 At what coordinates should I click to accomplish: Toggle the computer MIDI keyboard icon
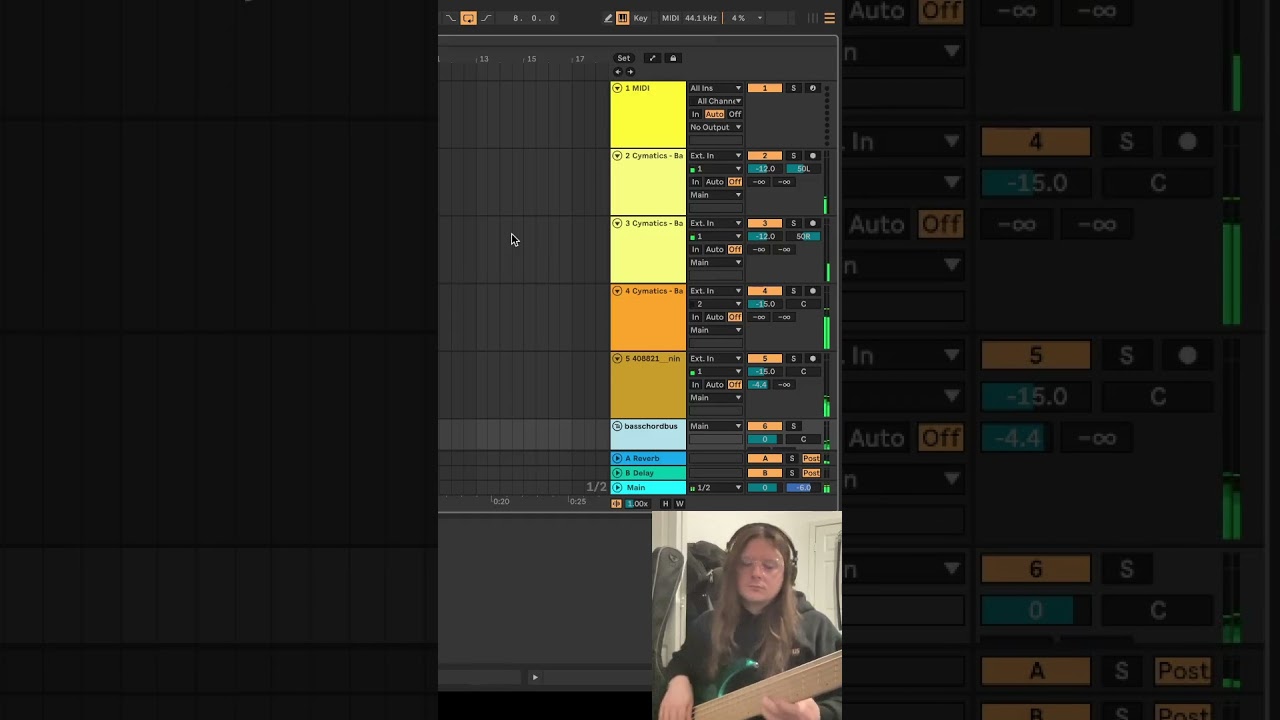[622, 18]
